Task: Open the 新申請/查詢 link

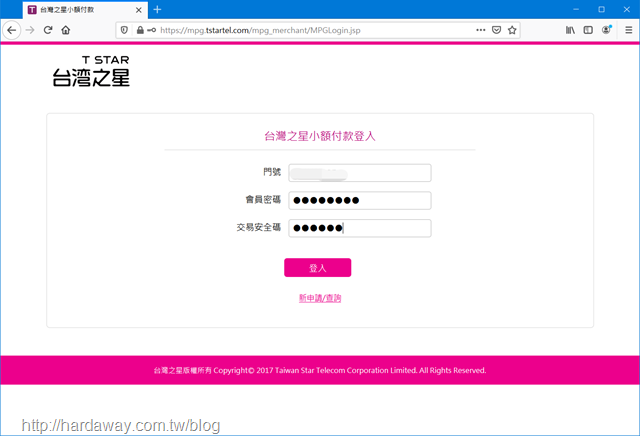Action: (320, 298)
